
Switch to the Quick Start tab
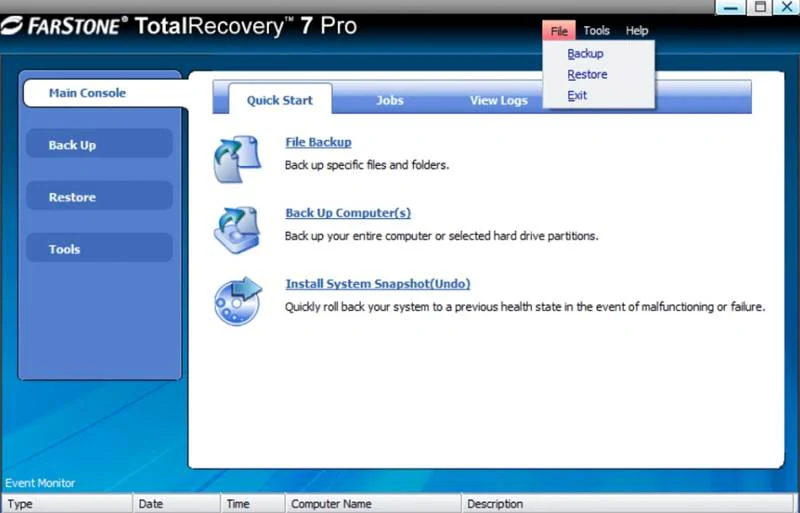(280, 100)
